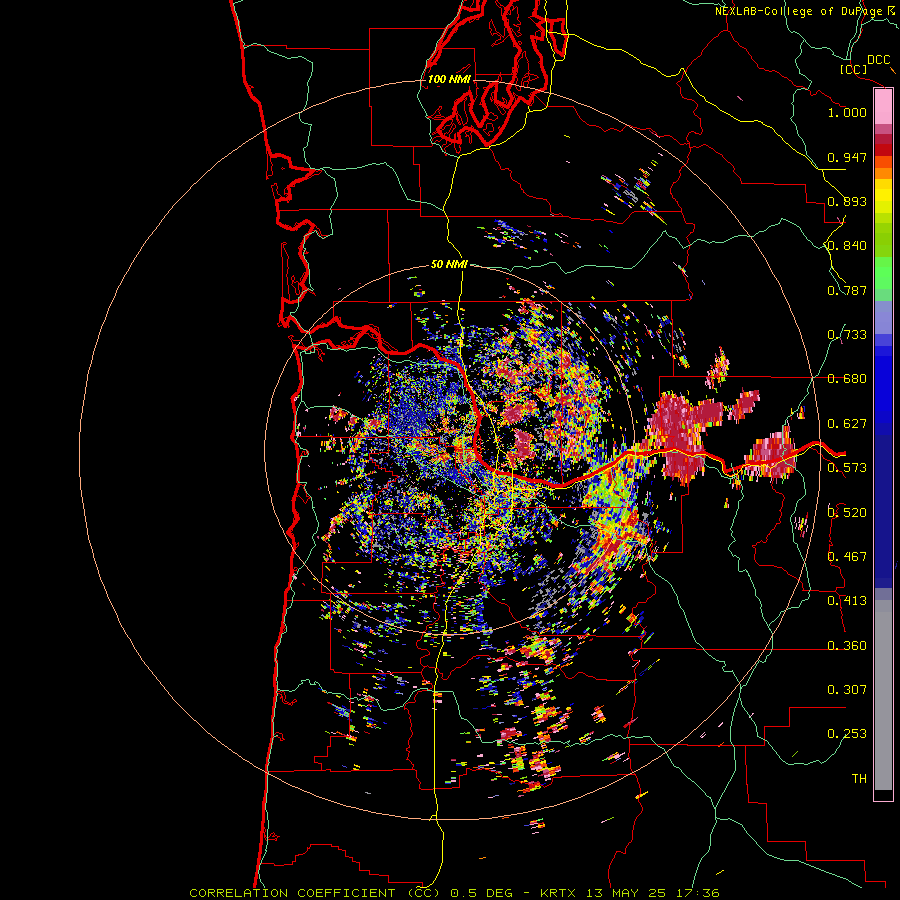Viewport: 900px width, 900px height.
Task: Pick the bright green swatch on the color bar
Action: 883,273
